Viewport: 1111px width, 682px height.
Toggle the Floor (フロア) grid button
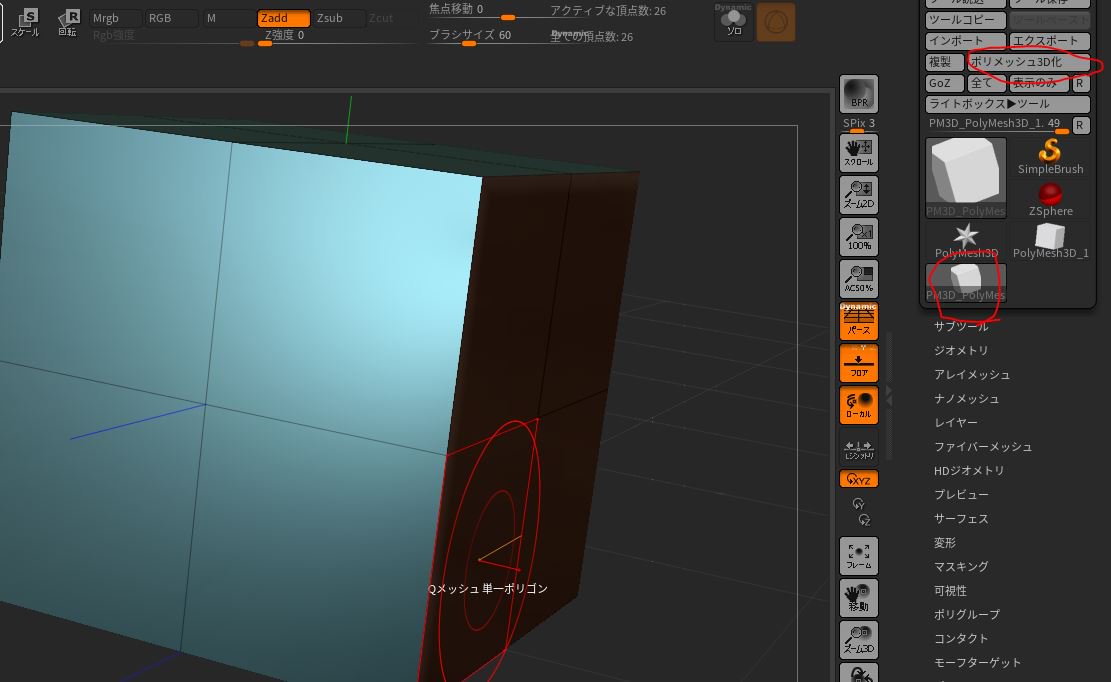(859, 363)
